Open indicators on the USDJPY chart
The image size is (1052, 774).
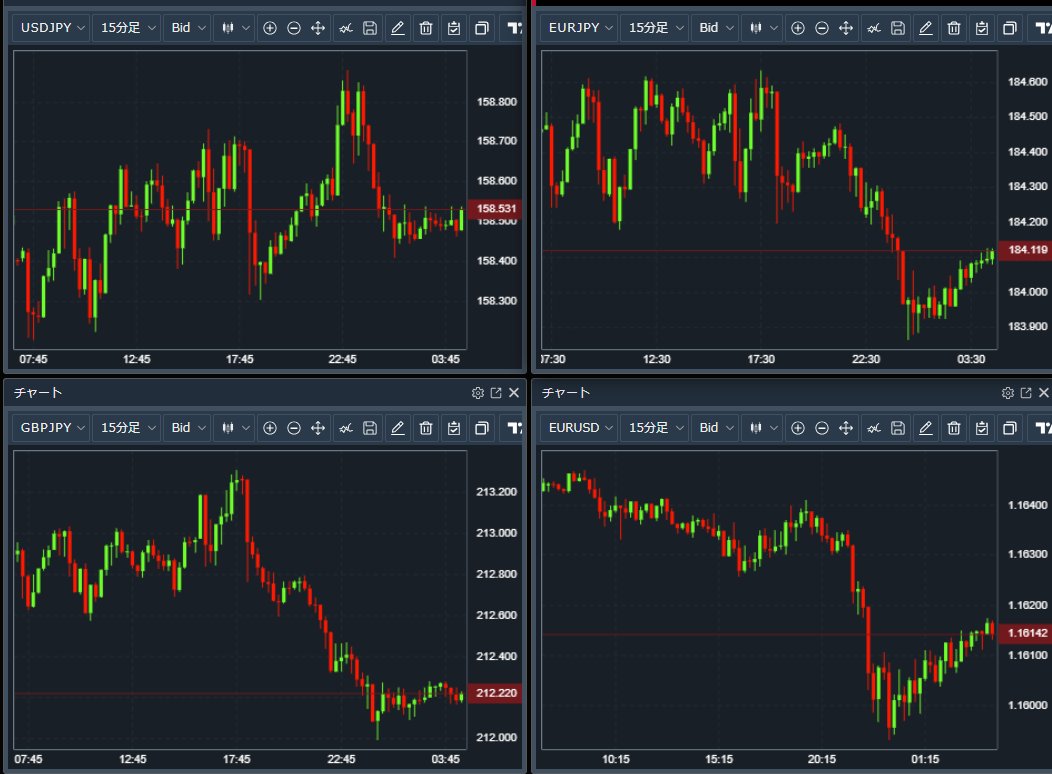tap(346, 28)
